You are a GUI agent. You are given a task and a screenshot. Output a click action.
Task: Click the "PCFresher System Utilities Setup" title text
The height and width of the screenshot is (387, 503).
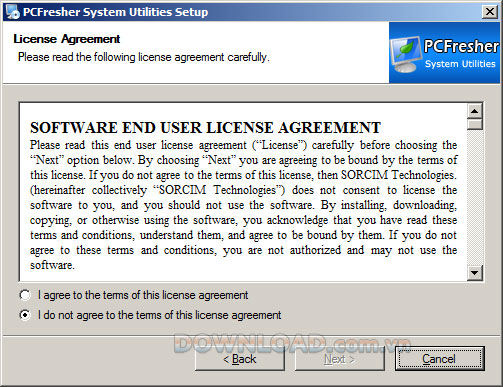click(115, 12)
